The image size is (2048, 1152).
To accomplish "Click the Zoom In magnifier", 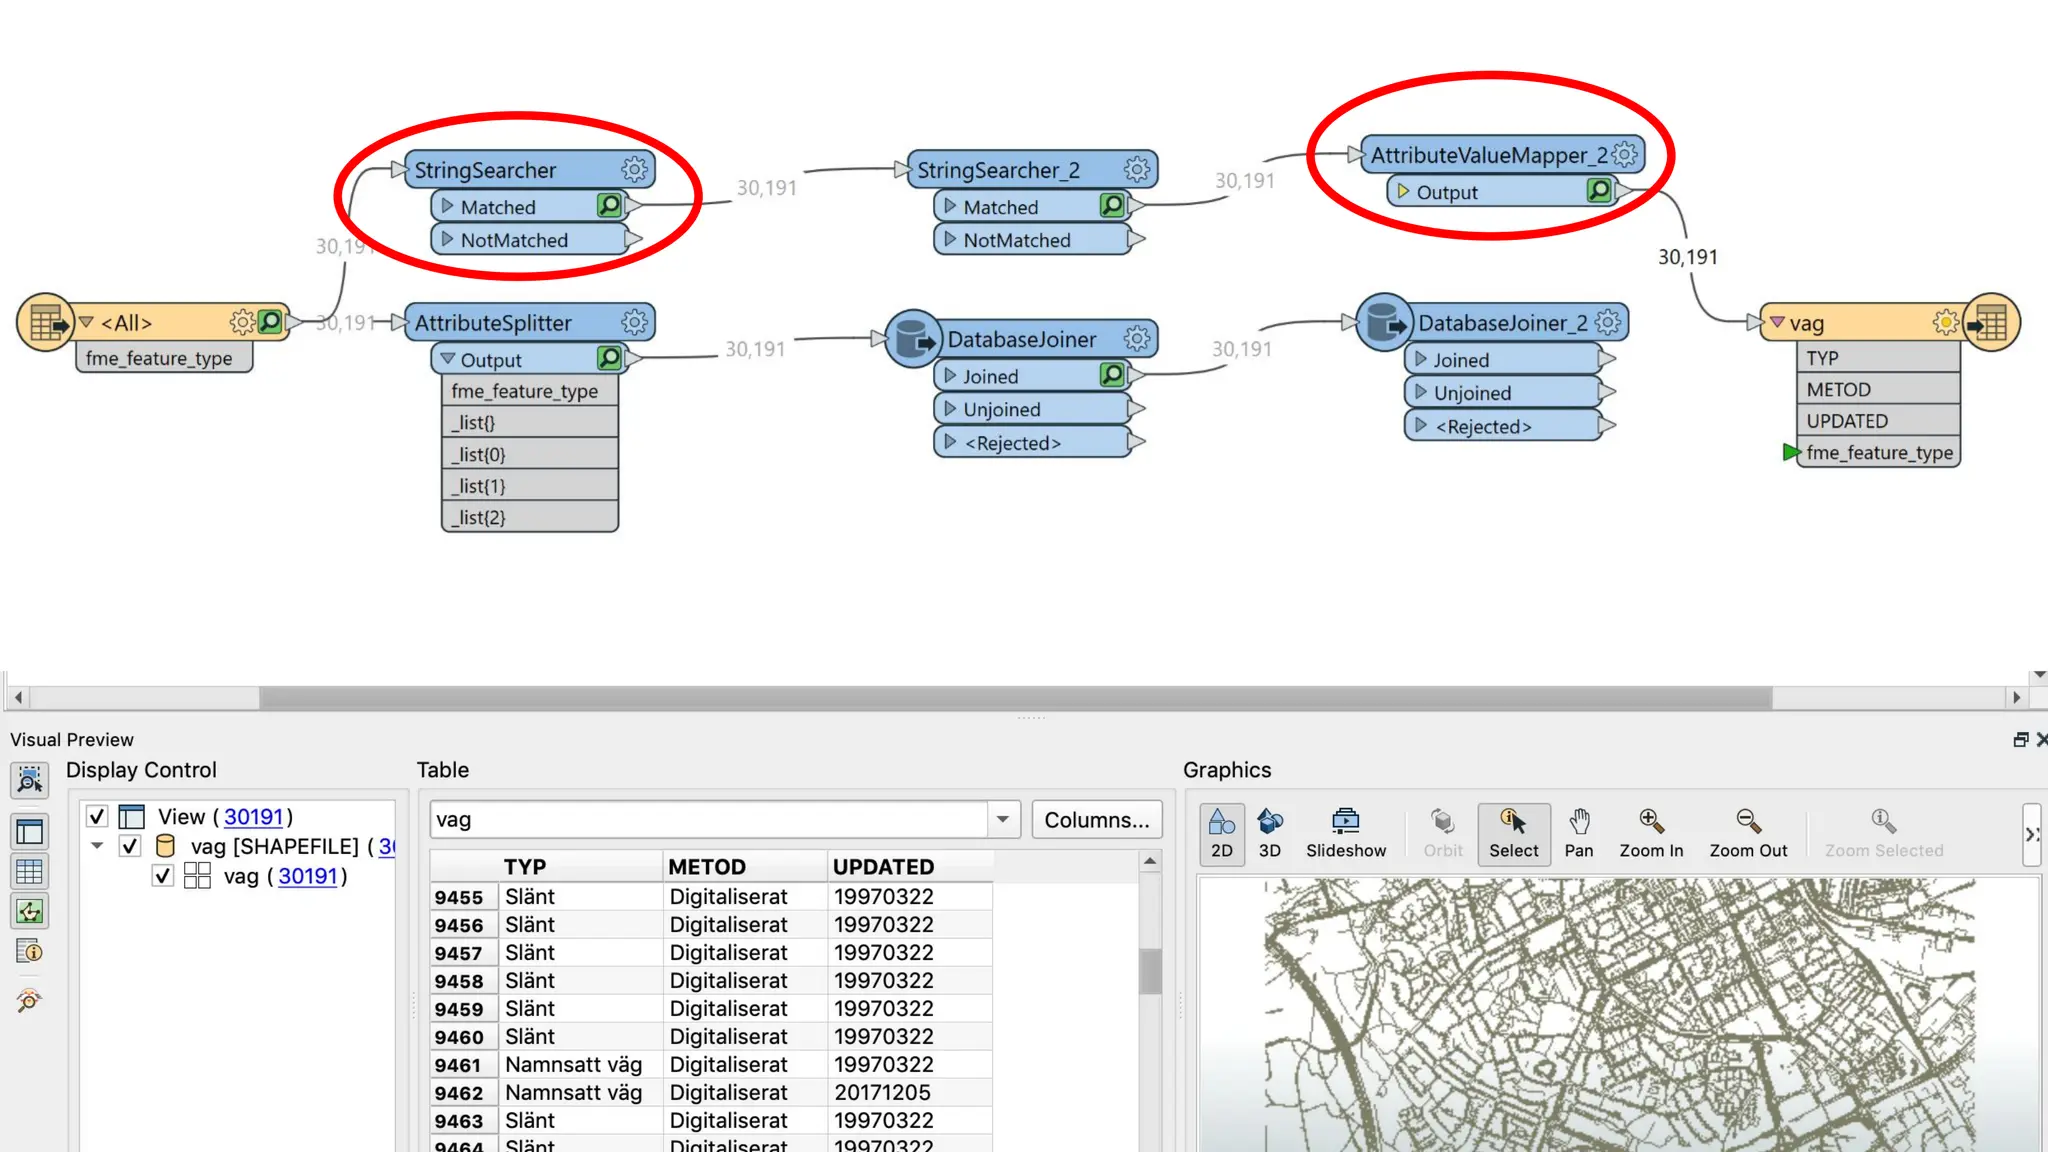I will pos(1651,833).
